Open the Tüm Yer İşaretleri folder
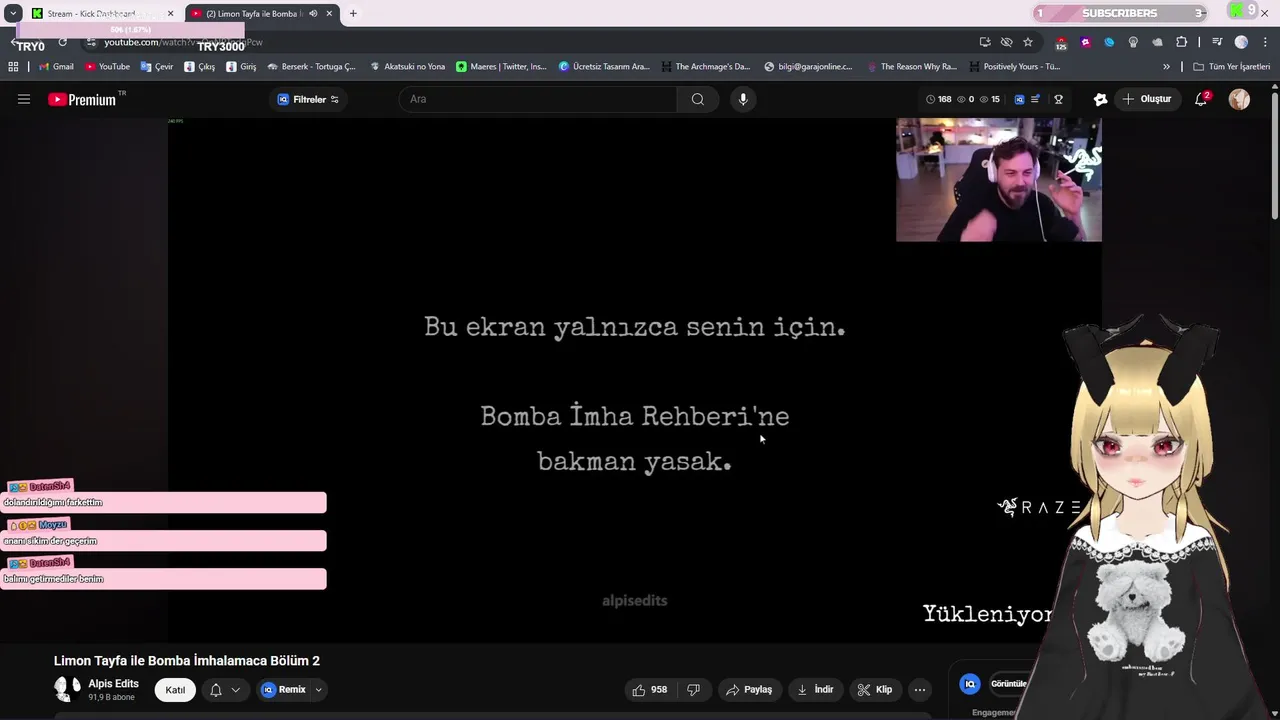1280x720 pixels. (1232, 67)
